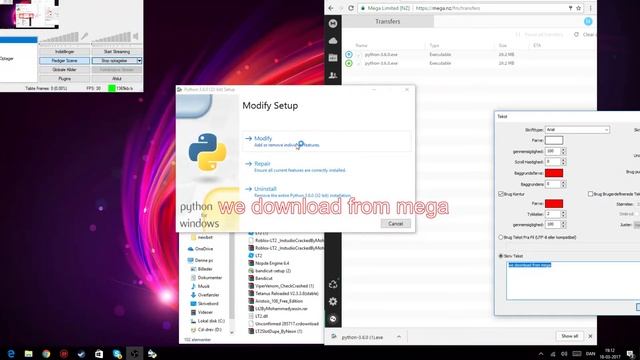
Task: Click the text entry box in Tekst dialog
Action: [573, 281]
